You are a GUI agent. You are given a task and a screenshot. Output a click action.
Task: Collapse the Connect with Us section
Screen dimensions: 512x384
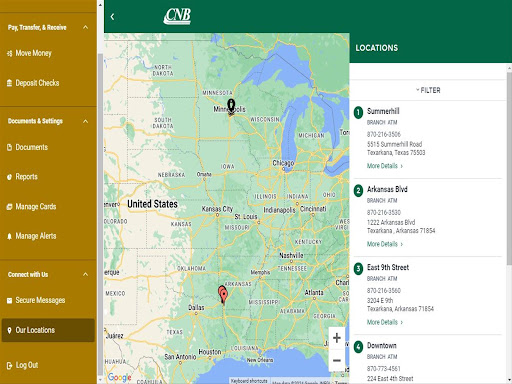(85, 274)
